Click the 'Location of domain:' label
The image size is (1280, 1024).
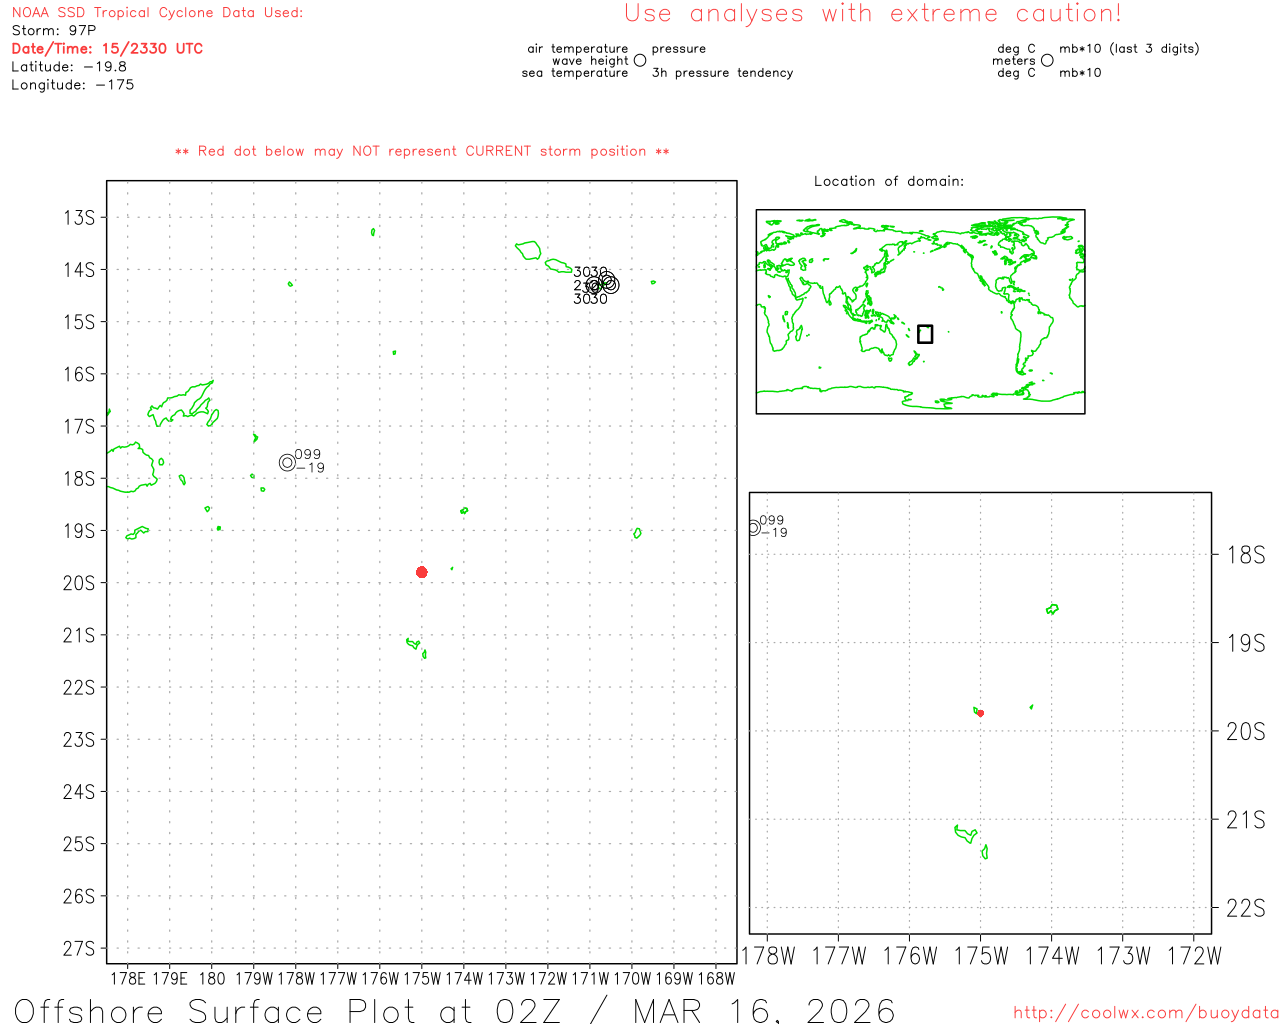point(888,181)
